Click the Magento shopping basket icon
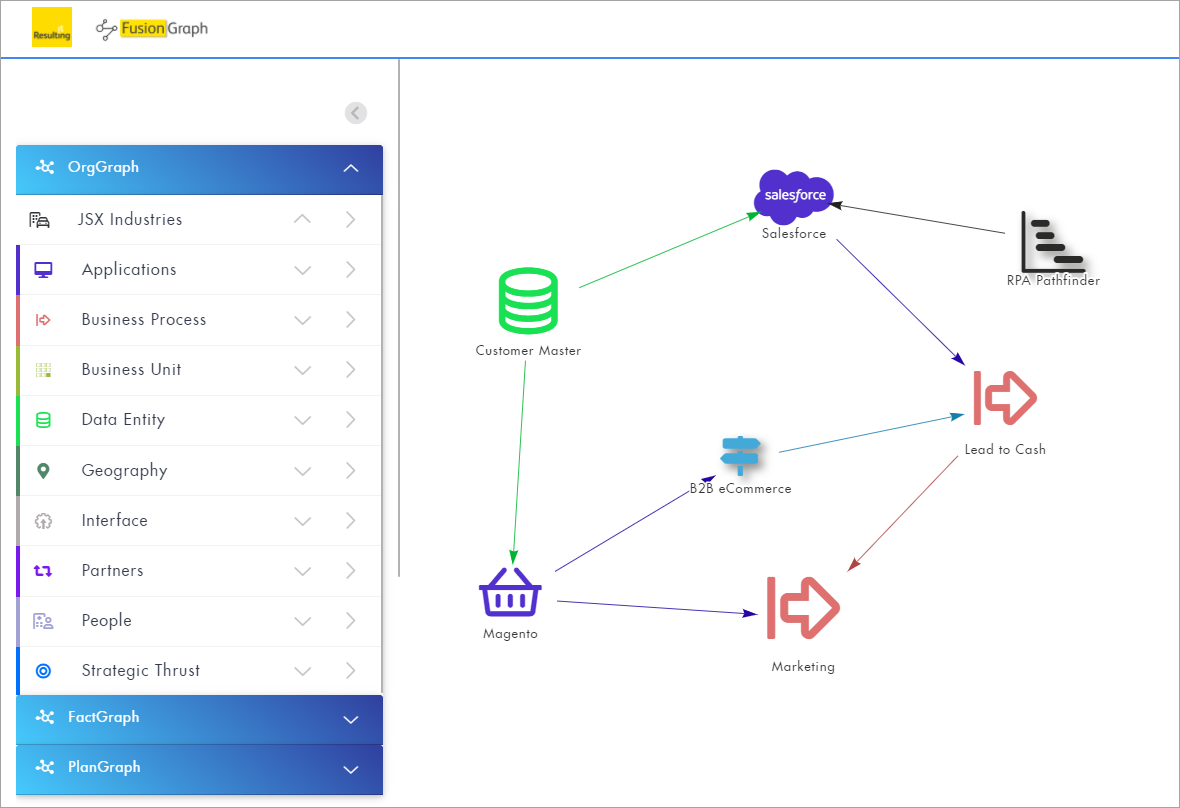 (510, 591)
